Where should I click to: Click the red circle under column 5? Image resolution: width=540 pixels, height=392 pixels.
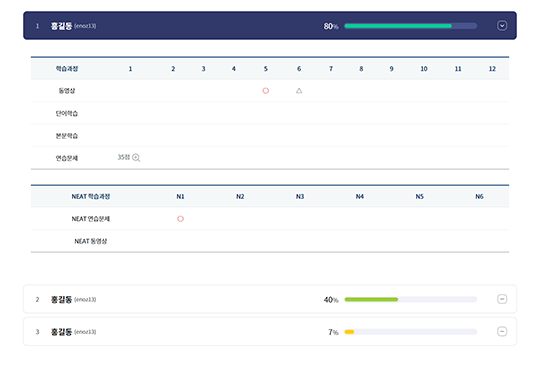pos(266,91)
